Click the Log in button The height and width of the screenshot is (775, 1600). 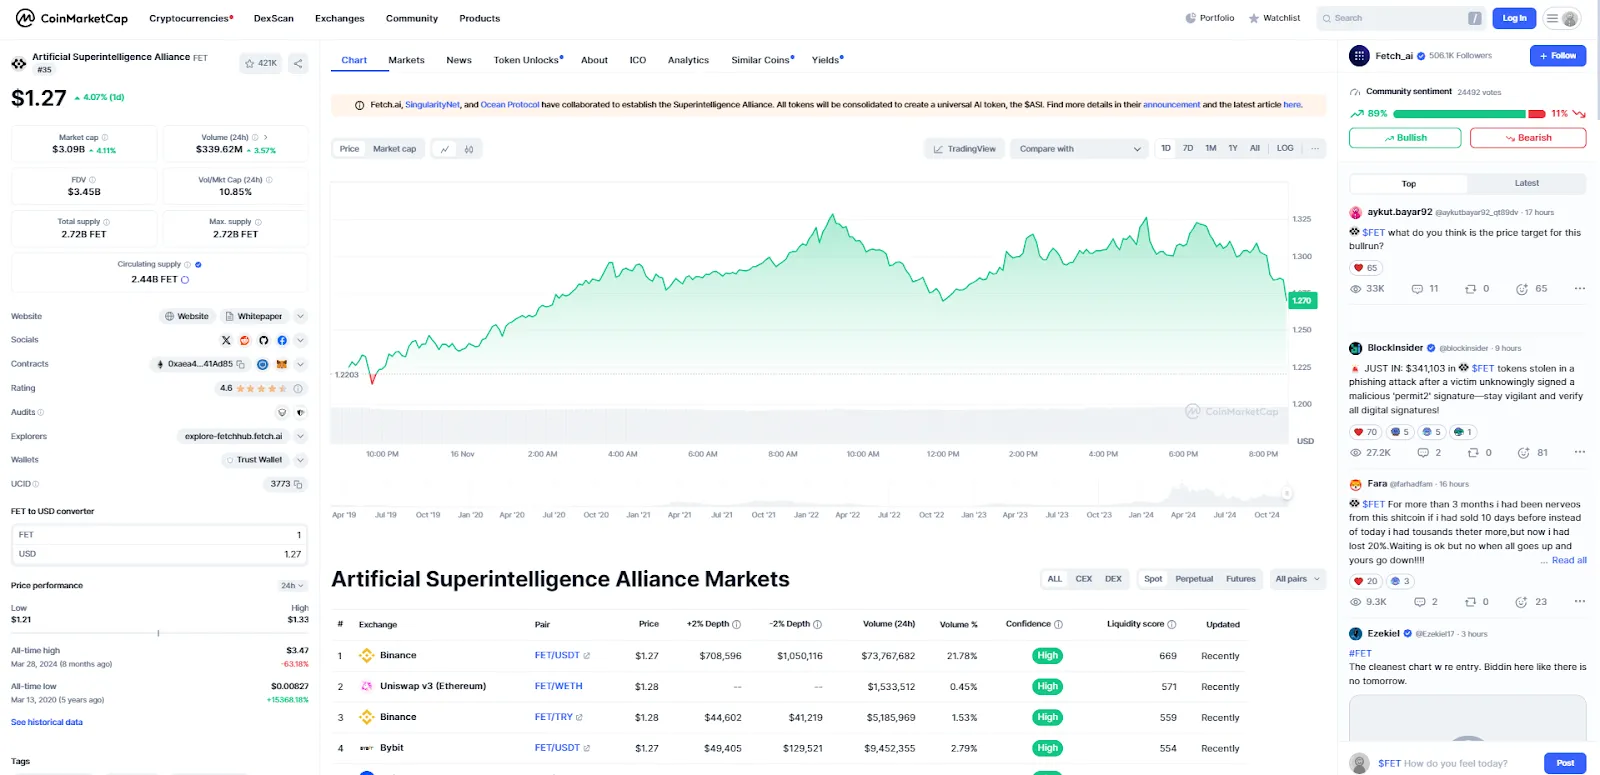(x=1514, y=18)
